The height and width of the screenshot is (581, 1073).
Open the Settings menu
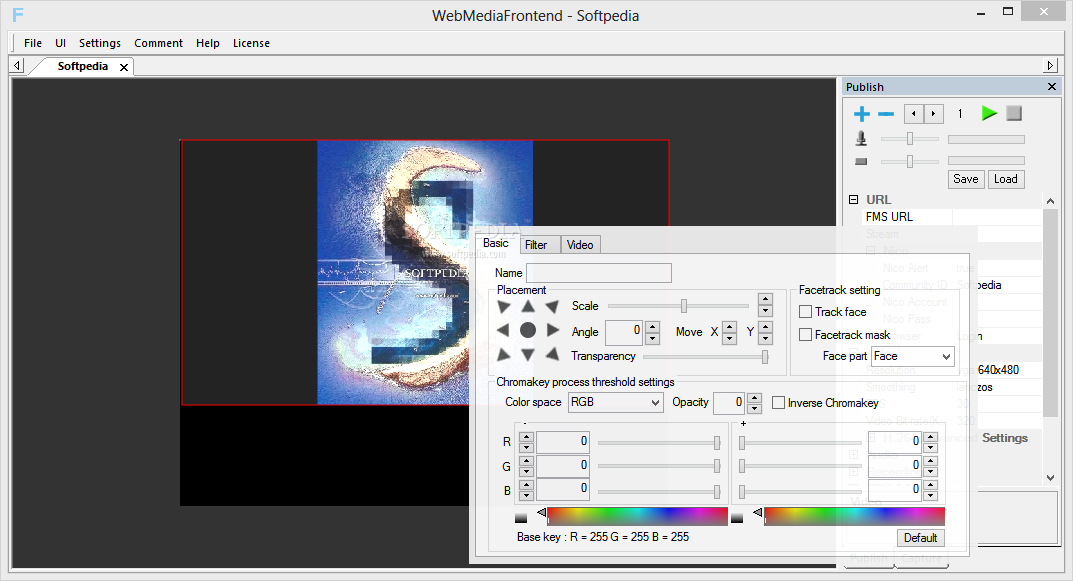100,43
